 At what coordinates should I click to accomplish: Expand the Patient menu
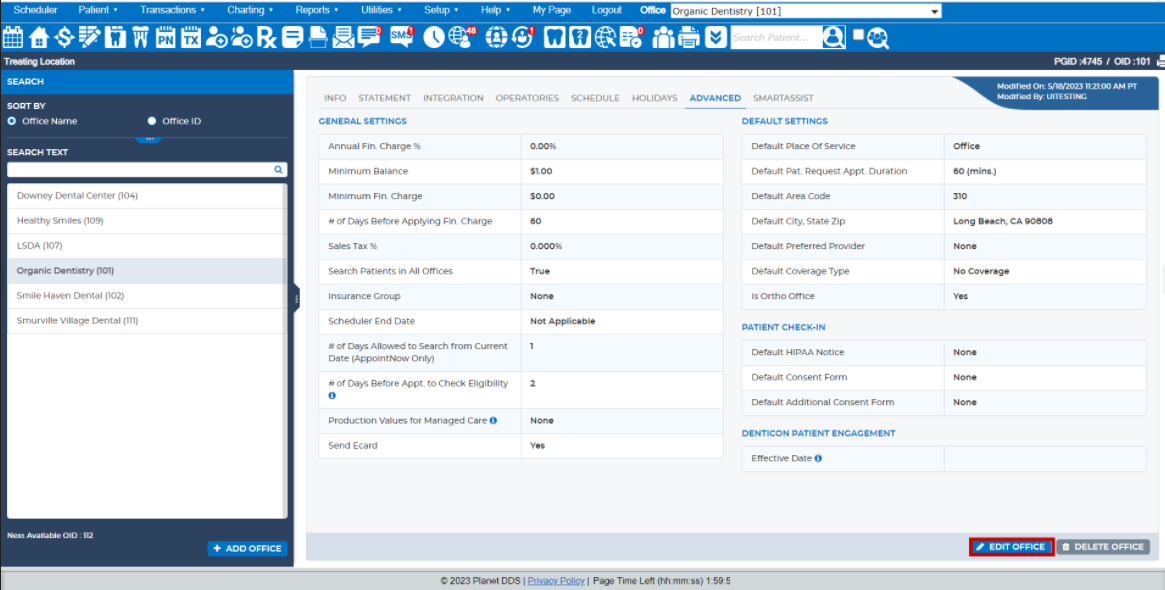click(98, 10)
